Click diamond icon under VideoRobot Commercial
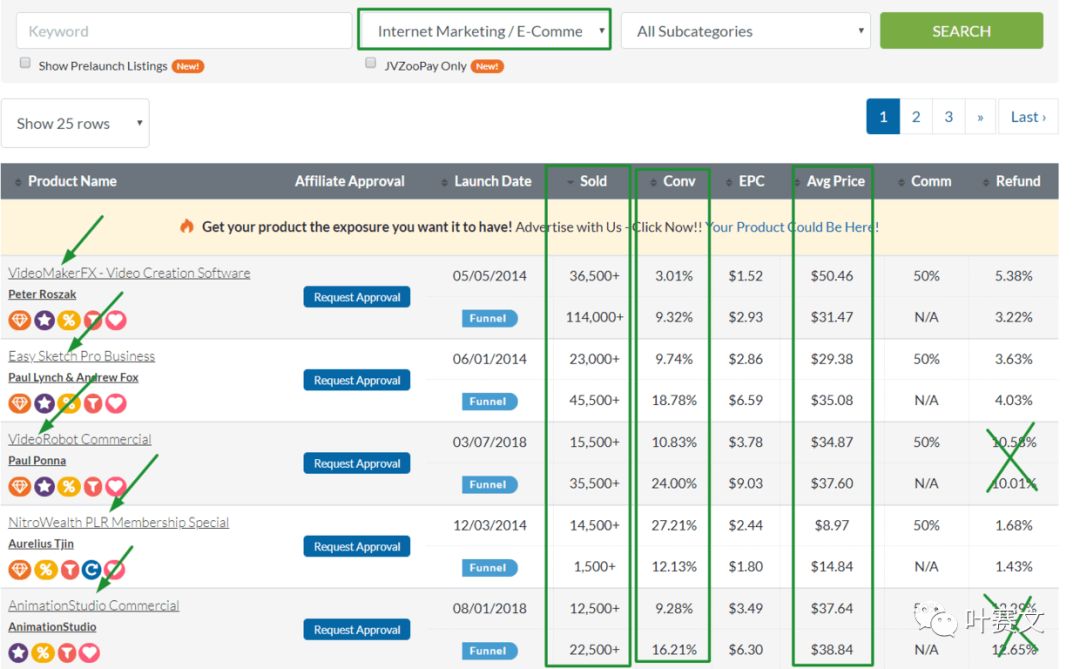Image resolution: width=1080 pixels, height=669 pixels. [x=20, y=486]
